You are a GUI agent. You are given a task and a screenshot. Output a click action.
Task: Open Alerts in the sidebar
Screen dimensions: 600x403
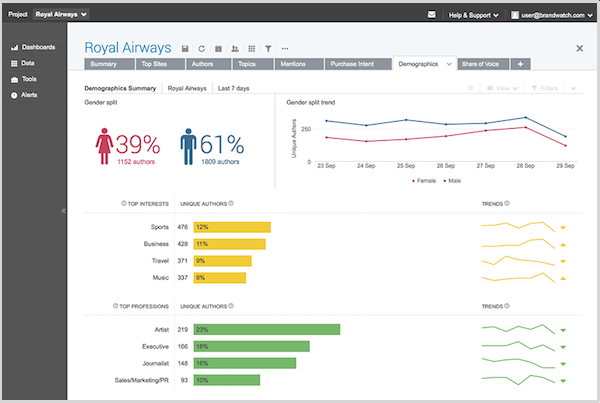click(x=24, y=95)
